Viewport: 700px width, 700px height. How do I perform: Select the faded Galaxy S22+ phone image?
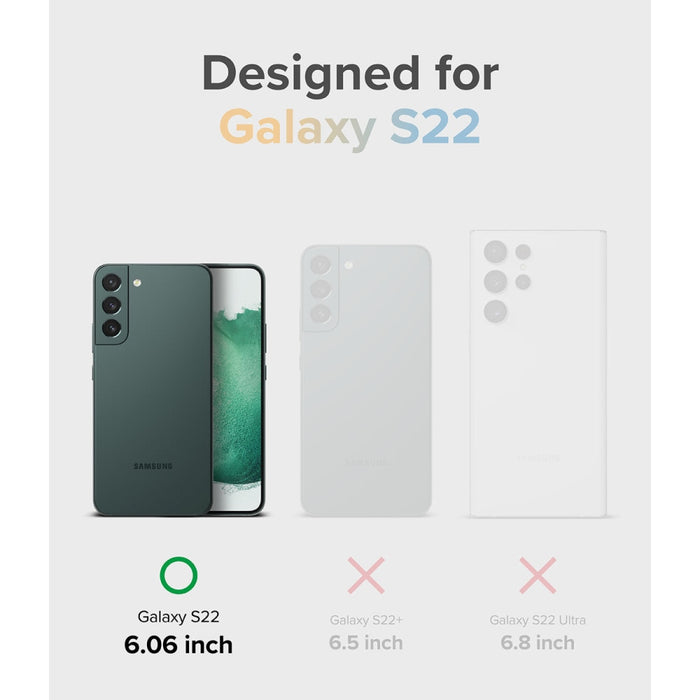tap(366, 380)
